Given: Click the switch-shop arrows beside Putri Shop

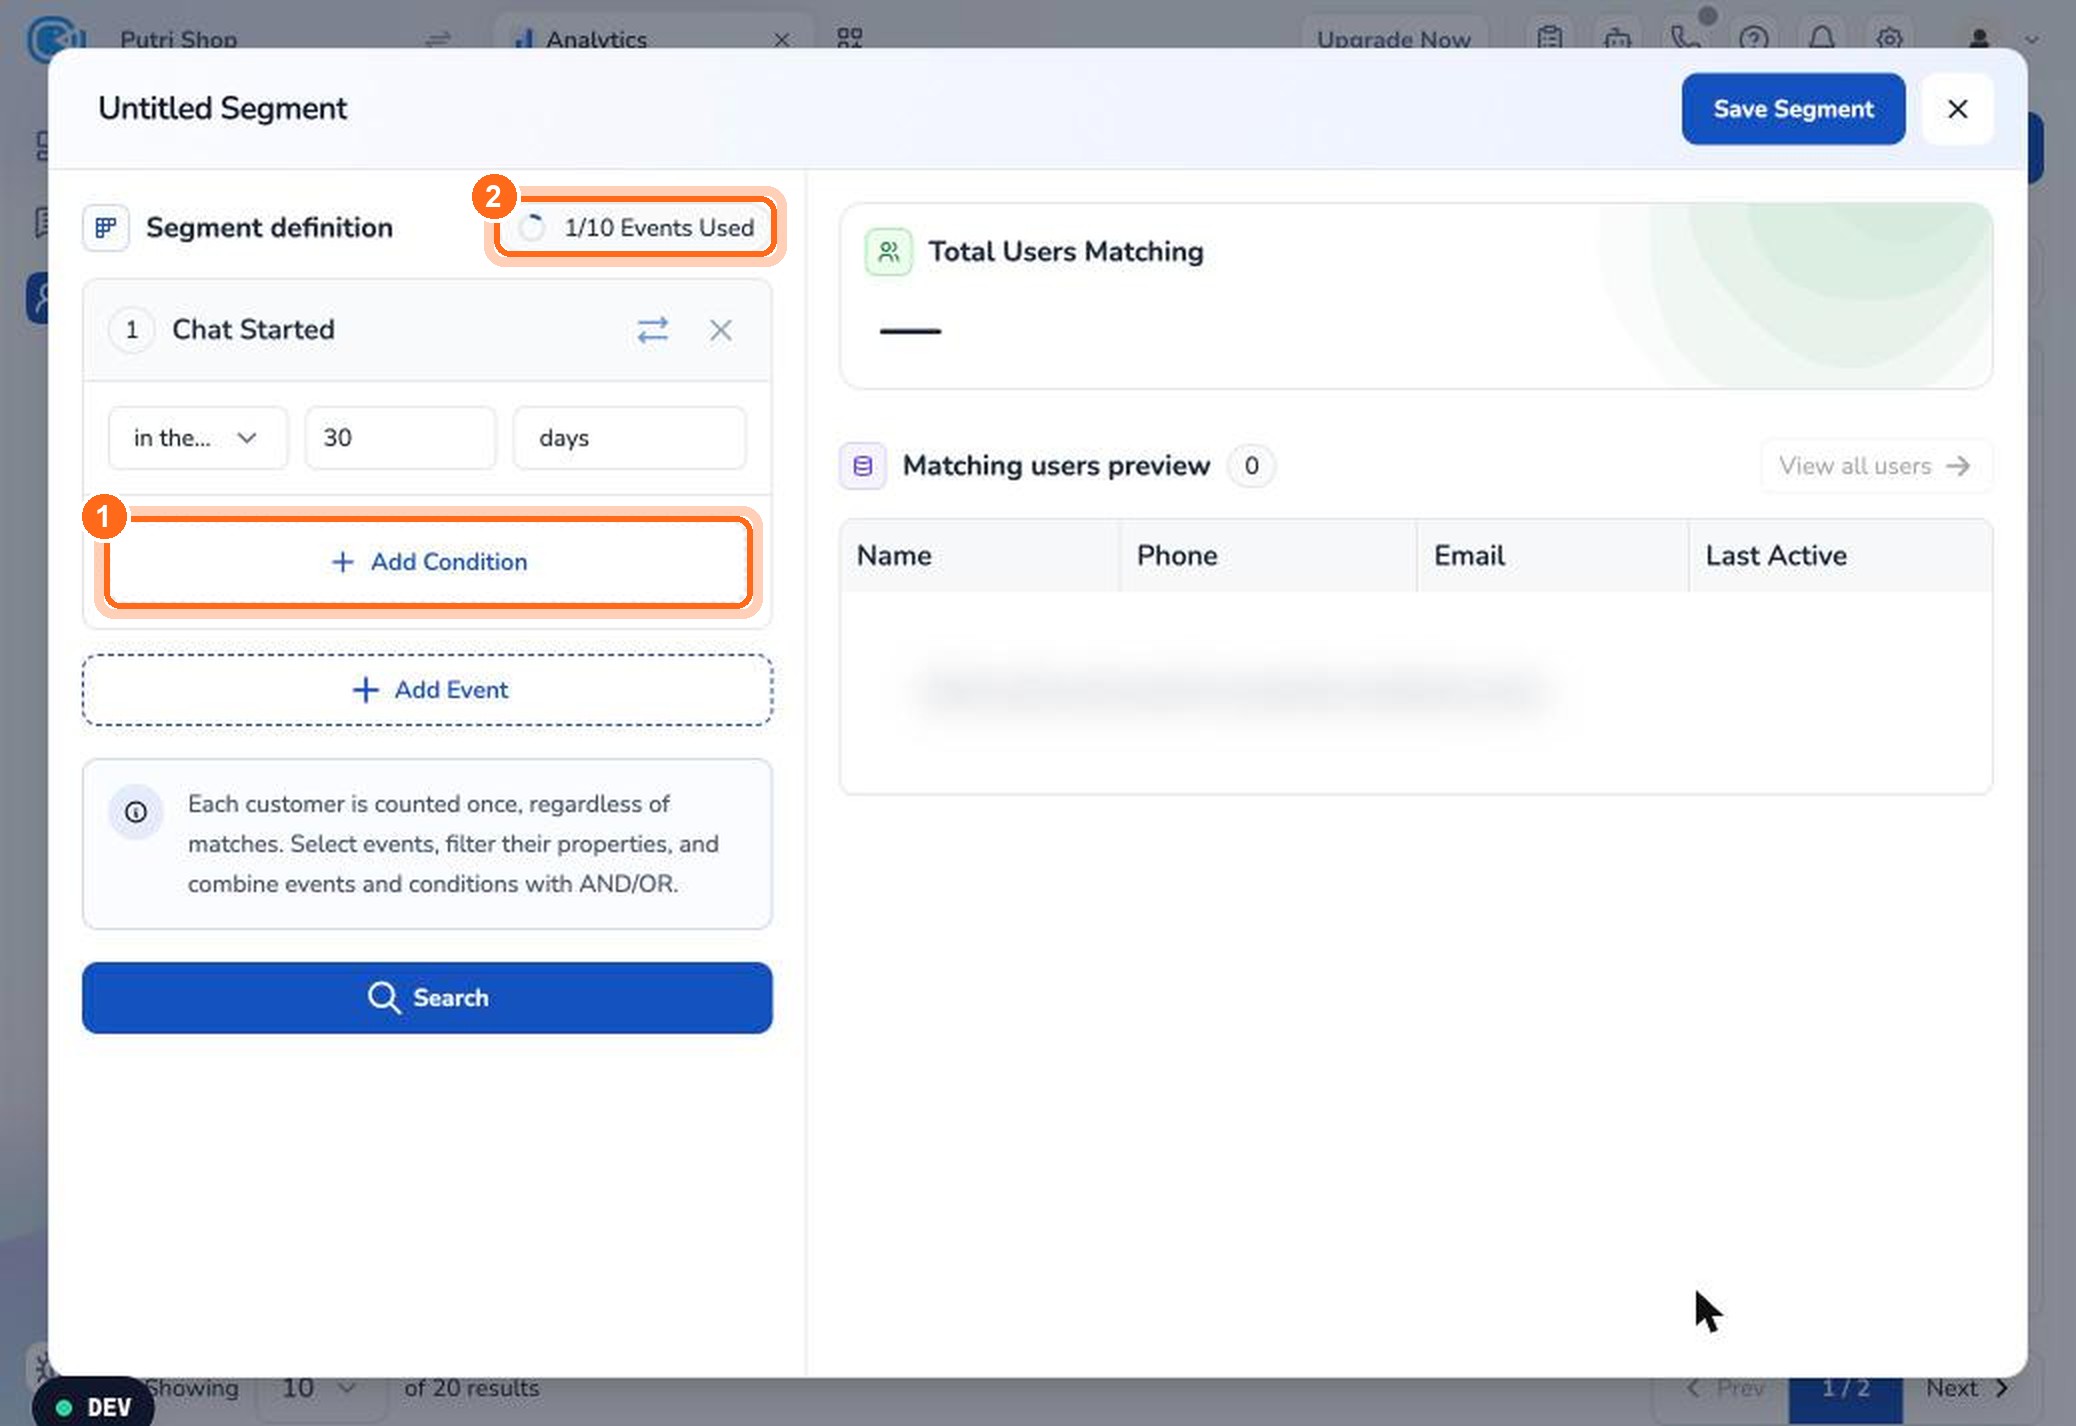Looking at the screenshot, I should 438,40.
